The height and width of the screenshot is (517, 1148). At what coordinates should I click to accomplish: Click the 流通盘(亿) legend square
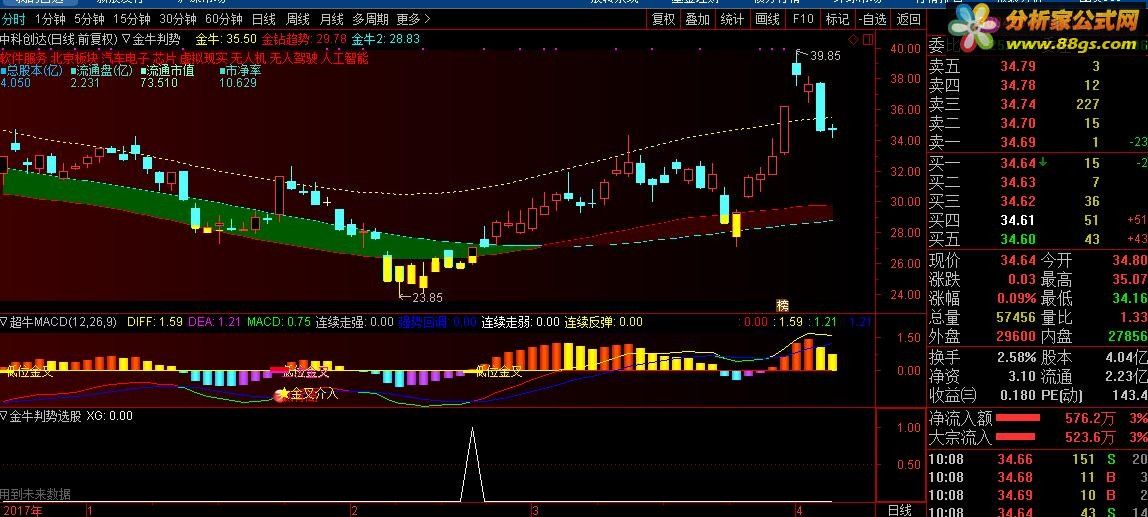point(74,71)
